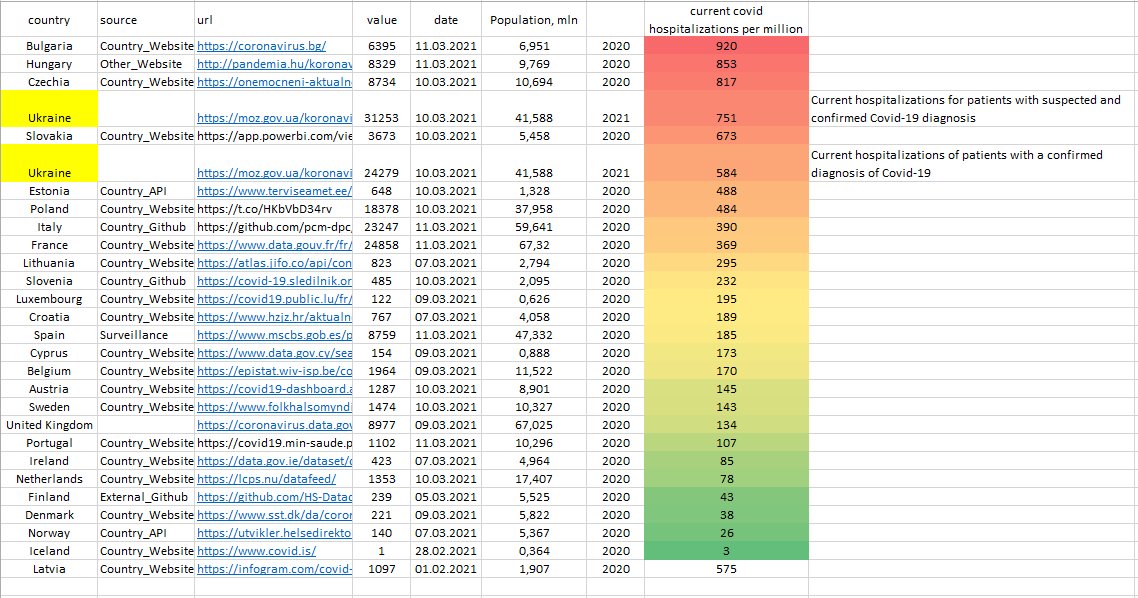1138x598 pixels.
Task: Select the "current covid hospitalizations per million" header
Action: [727, 20]
